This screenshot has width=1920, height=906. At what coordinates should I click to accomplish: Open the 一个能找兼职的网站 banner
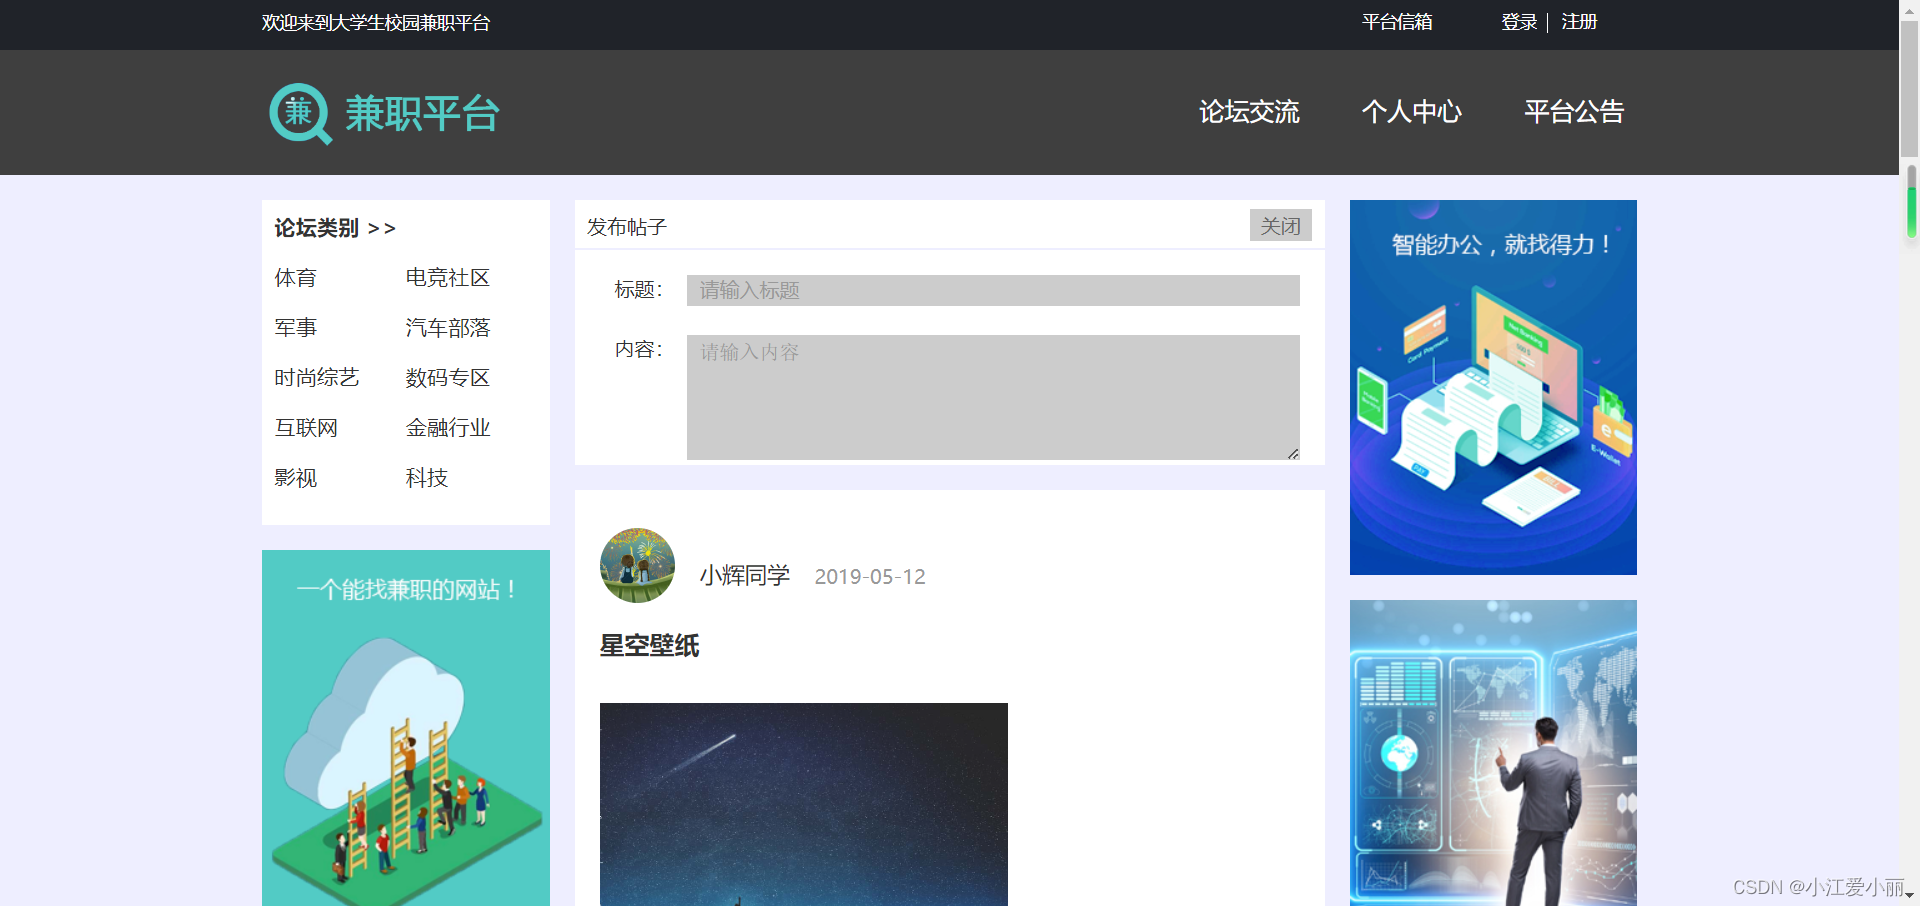pyautogui.click(x=406, y=728)
